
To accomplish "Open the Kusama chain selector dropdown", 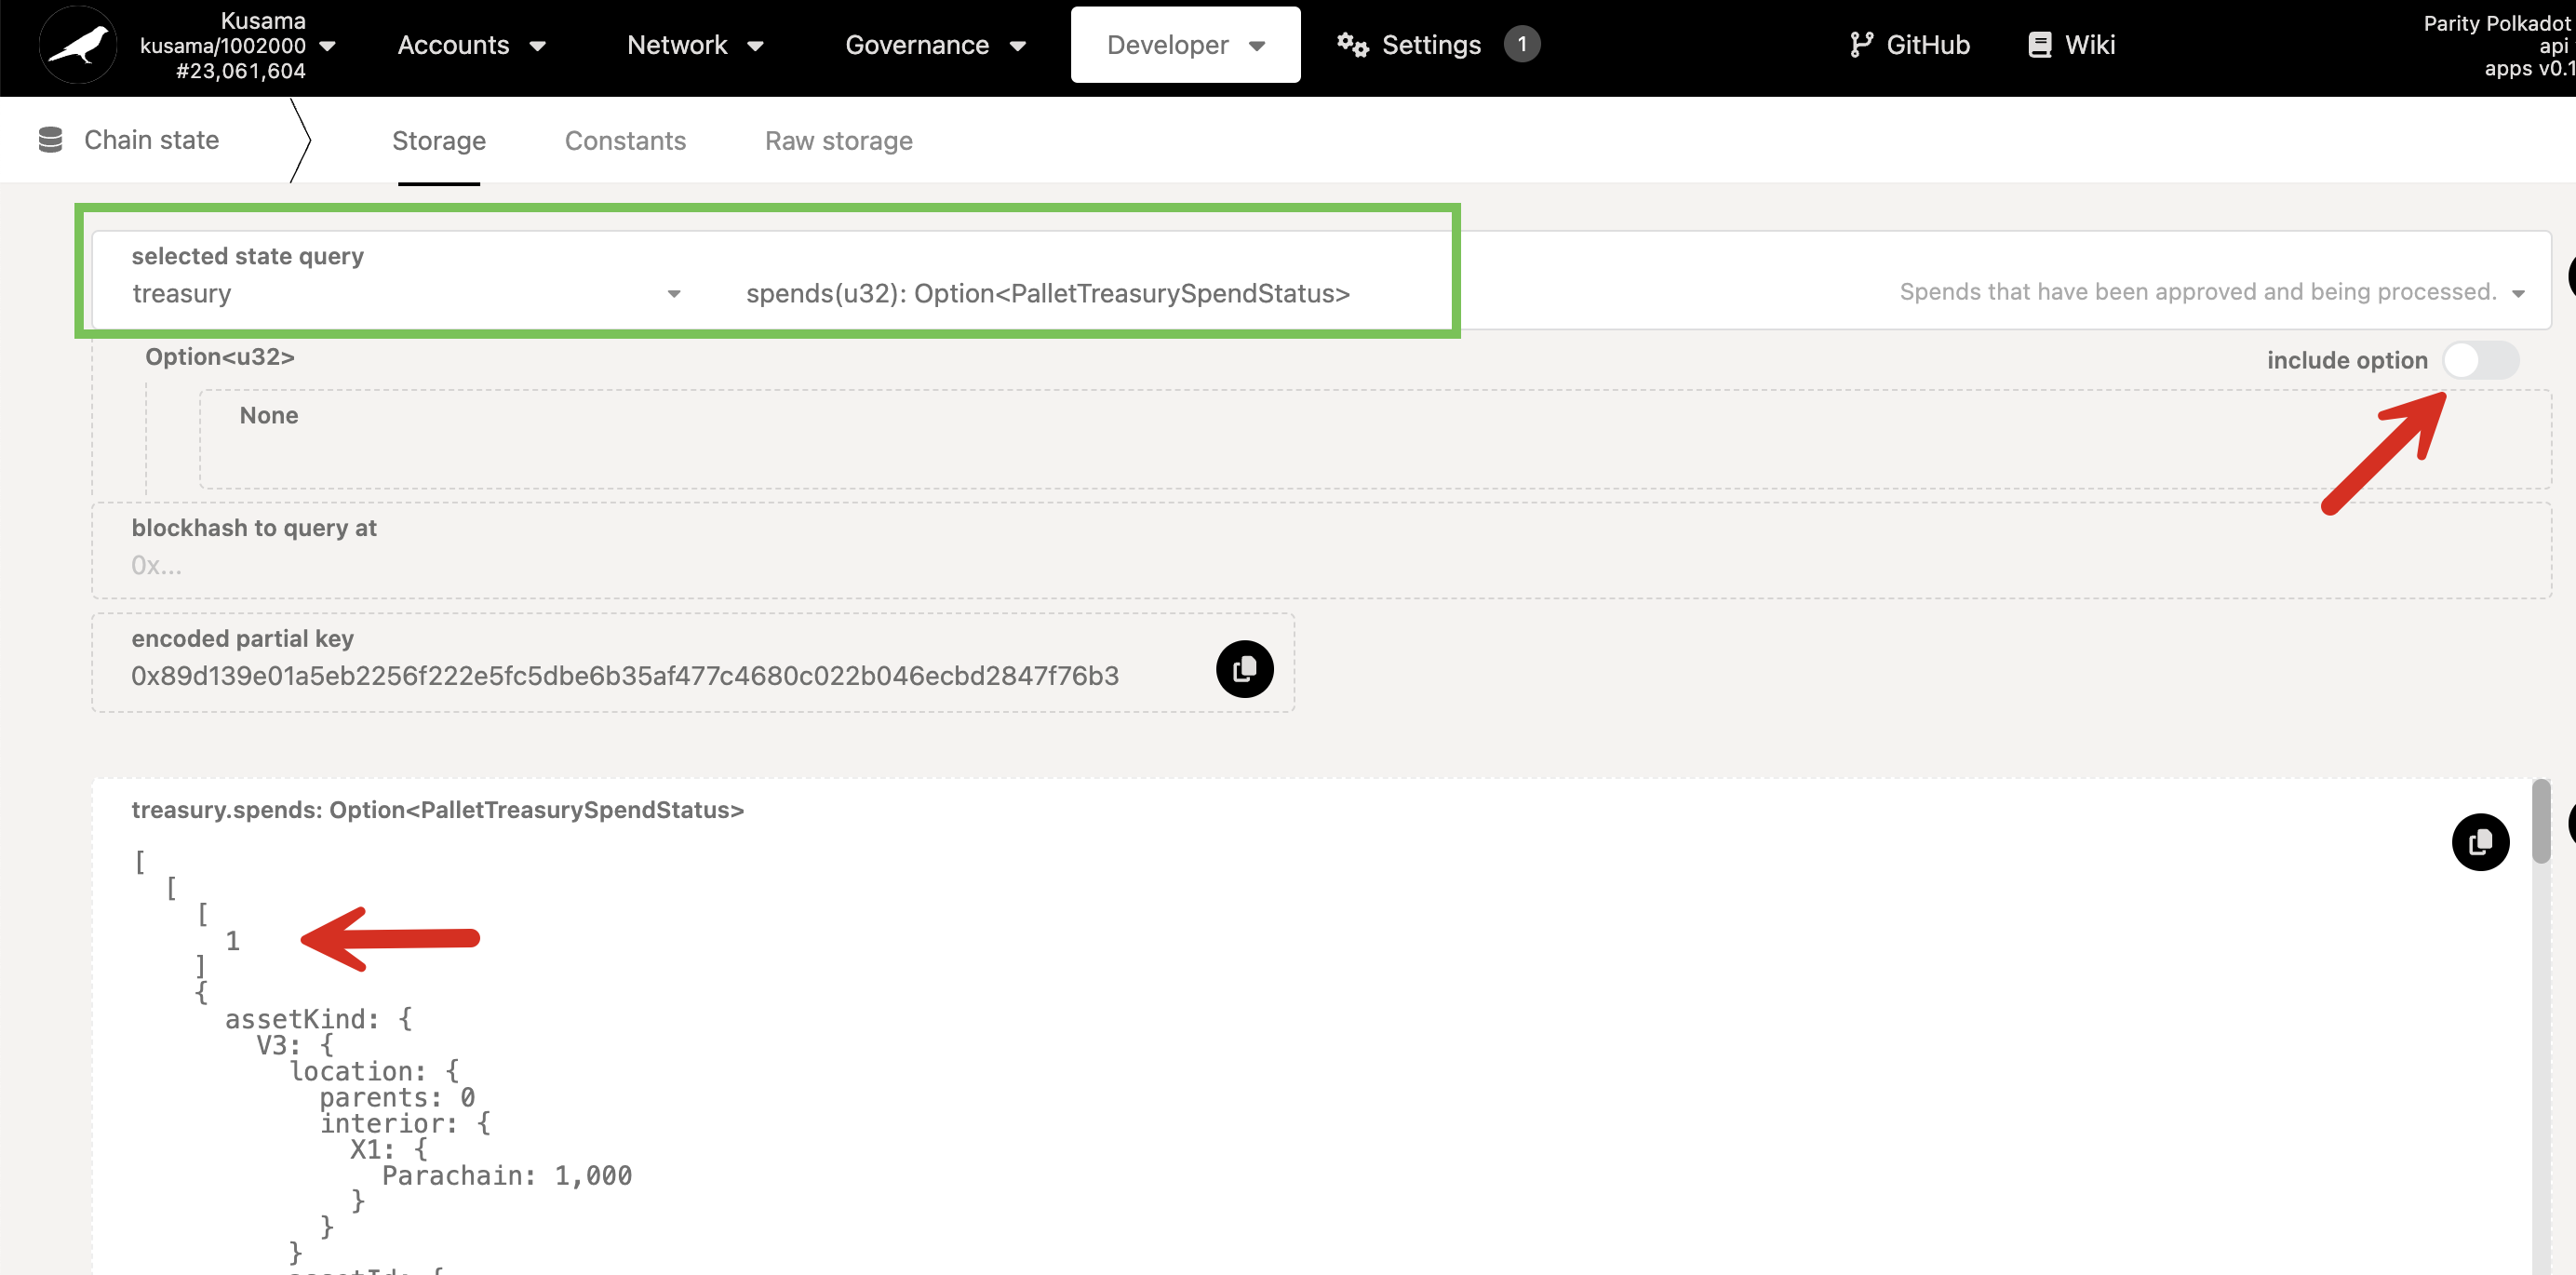I will pyautogui.click(x=327, y=46).
